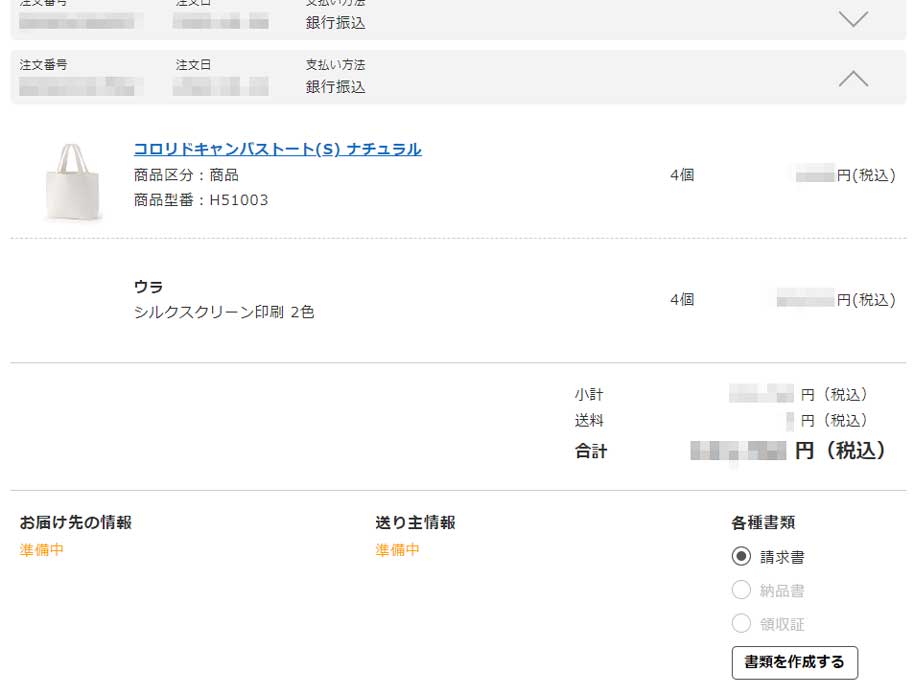The height and width of the screenshot is (695, 914).
Task: Click the 書類を作成する button
Action: click(x=795, y=662)
